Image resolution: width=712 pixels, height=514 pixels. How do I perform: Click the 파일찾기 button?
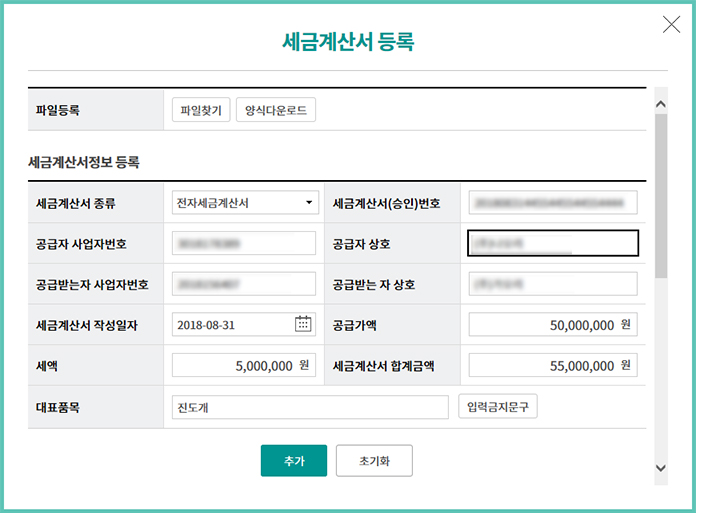201,110
